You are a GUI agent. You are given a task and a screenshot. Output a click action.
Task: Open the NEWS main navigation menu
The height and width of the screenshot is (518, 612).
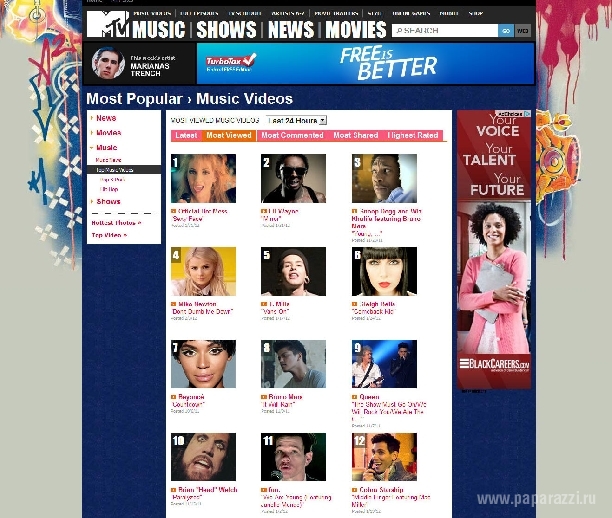point(291,30)
